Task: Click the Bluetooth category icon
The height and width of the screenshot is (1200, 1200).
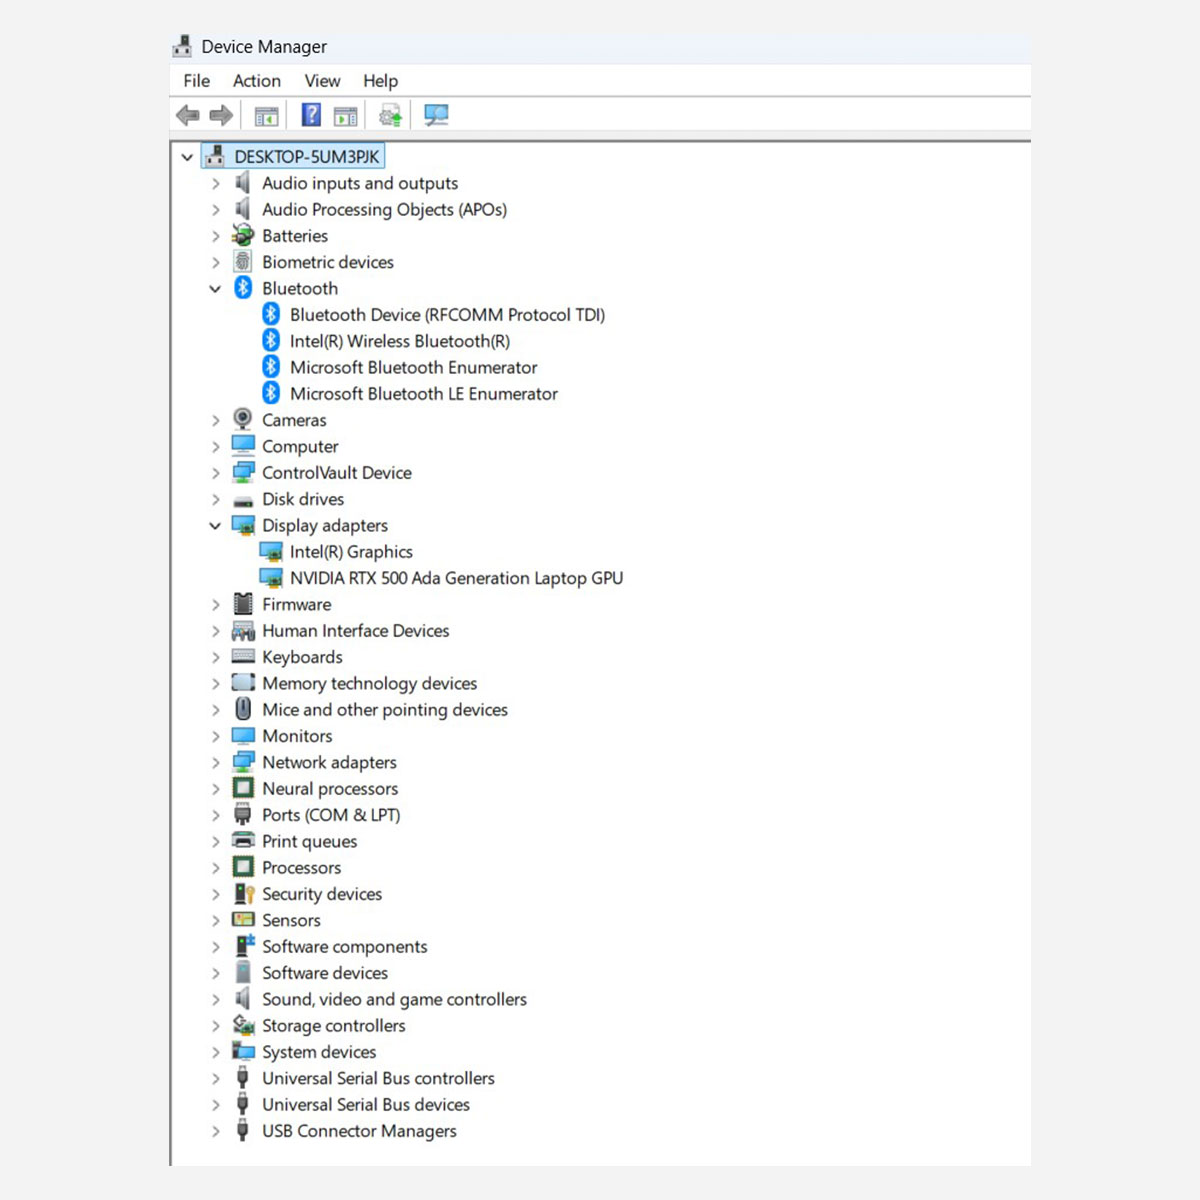Action: (x=243, y=288)
